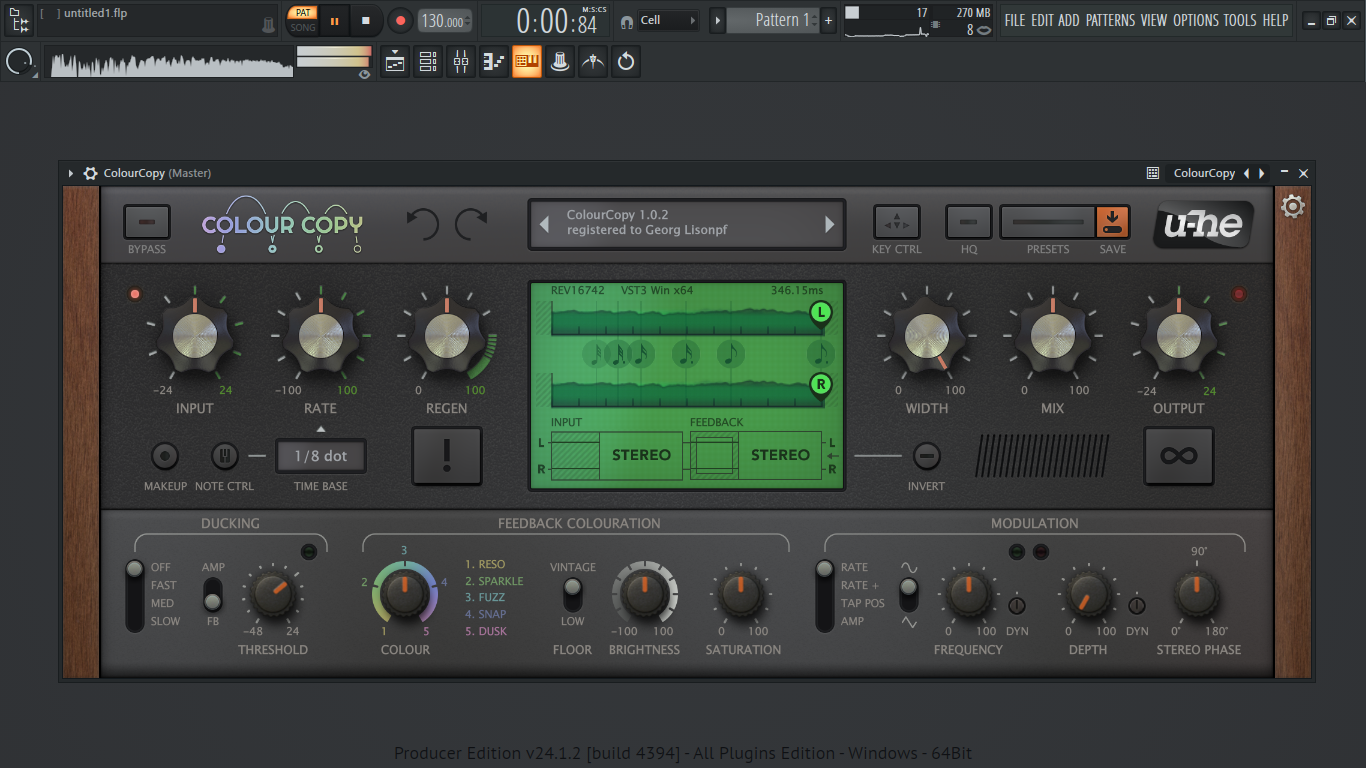This screenshot has height=768, width=1366.
Task: Open ColourCopy settings gear at right edge
Action: (x=1293, y=207)
